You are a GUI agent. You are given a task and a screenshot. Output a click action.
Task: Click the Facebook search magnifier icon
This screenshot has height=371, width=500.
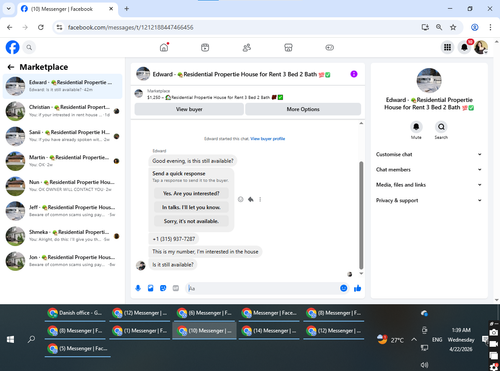coord(29,48)
